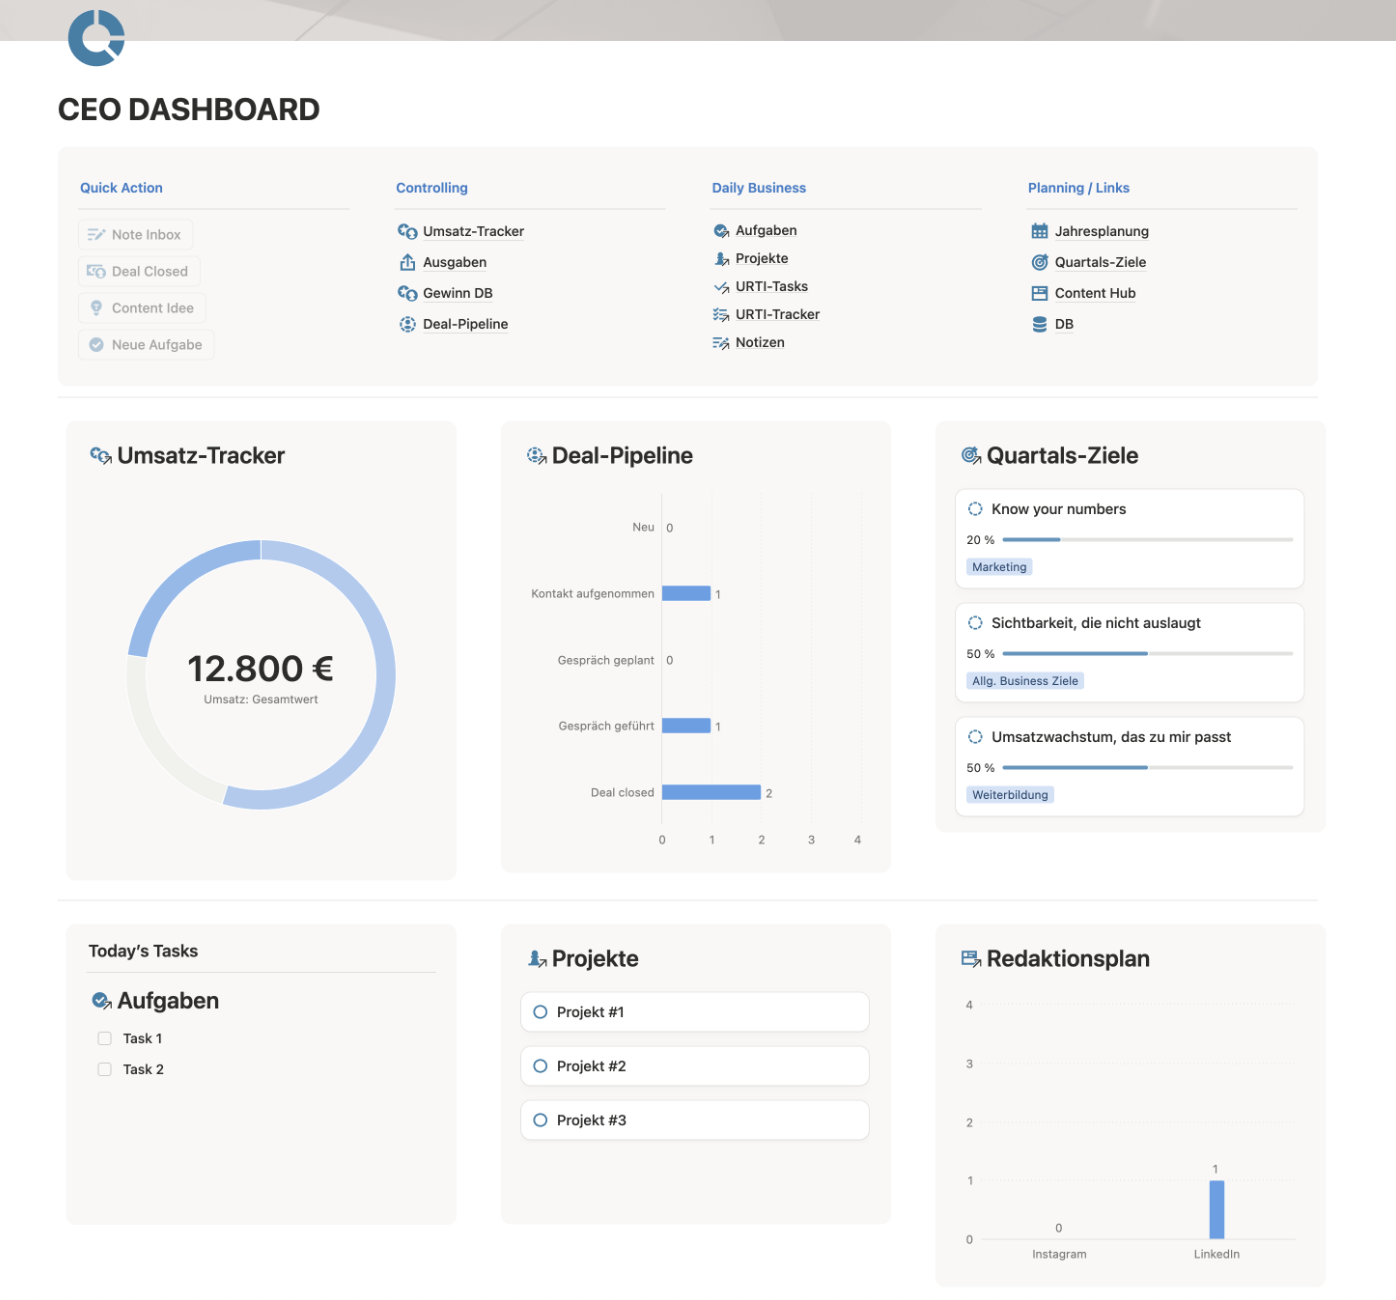Click the Content Idee lightbulb icon

click(x=96, y=308)
